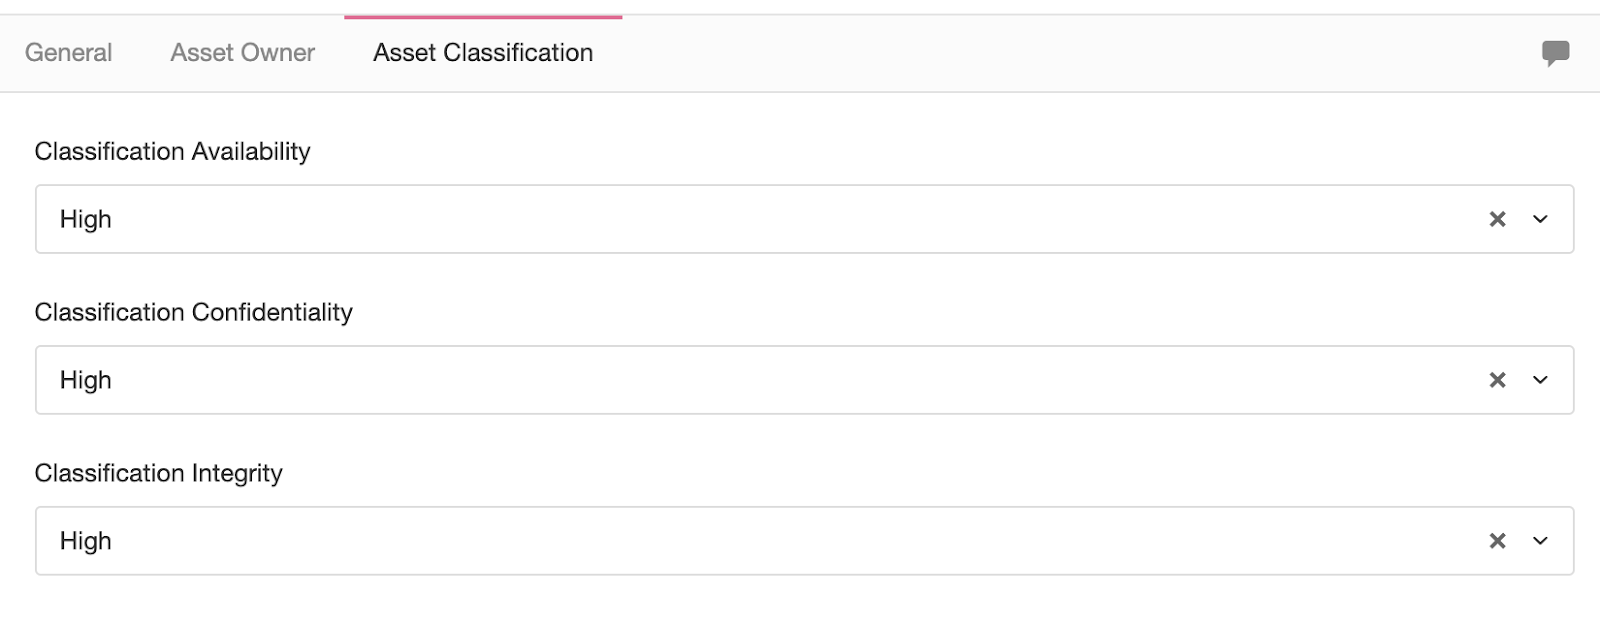
Task: Open the Classification Confidentiality combo box
Action: (805, 380)
